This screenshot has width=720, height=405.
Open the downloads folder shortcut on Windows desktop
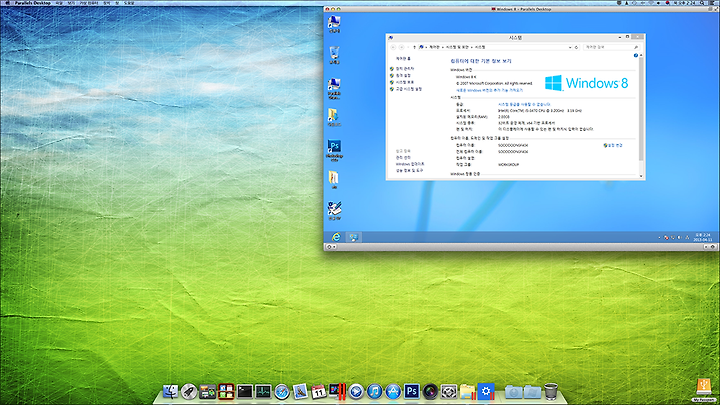coord(334,118)
